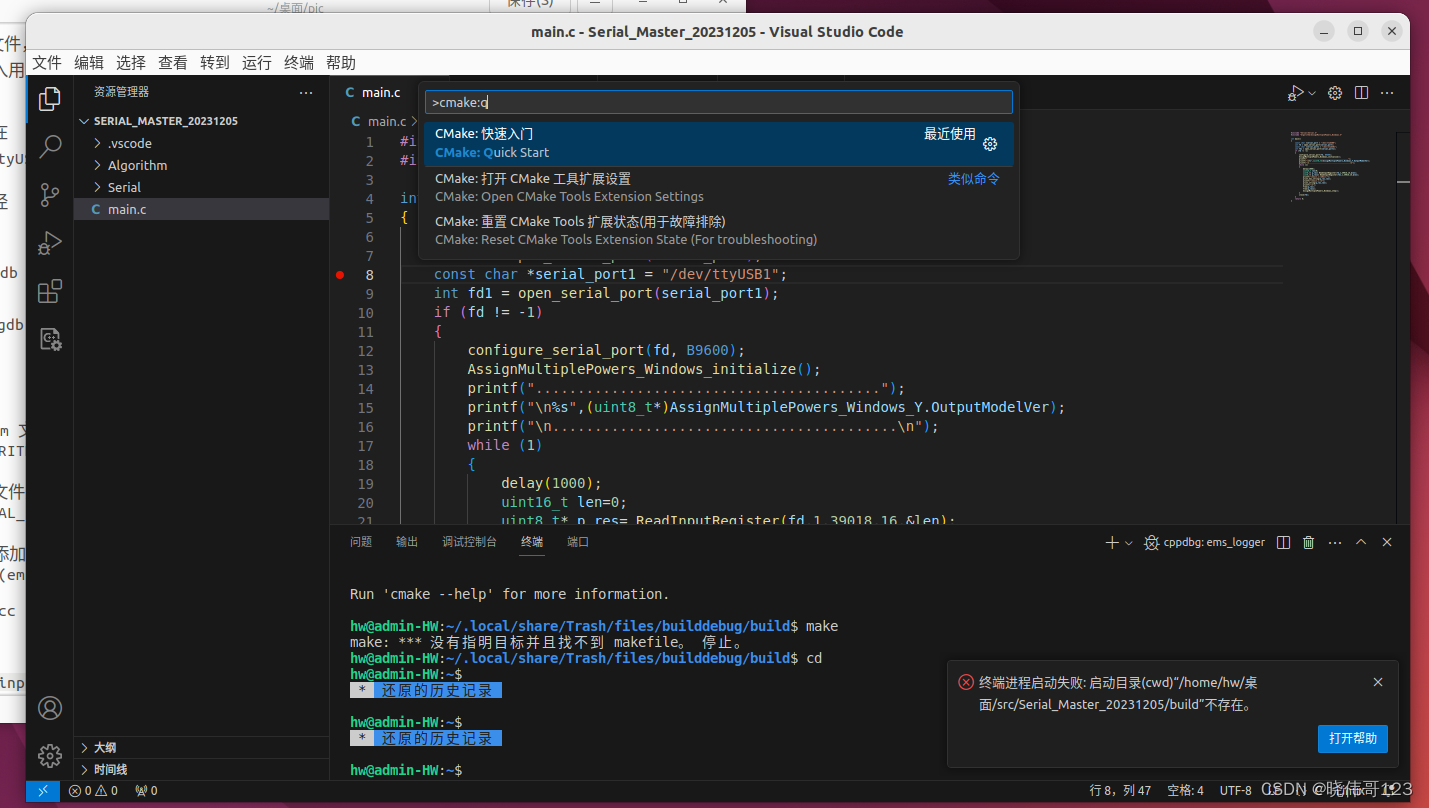Click the UTF-8 encoding status item
Viewport: 1429px width, 808px height.
point(1235,790)
